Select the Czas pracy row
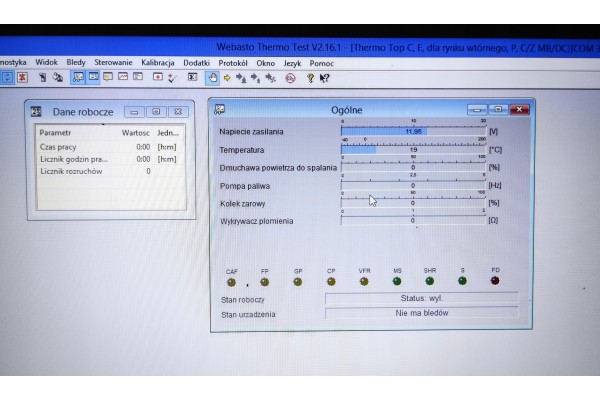This screenshot has width=600, height=400. click(x=110, y=147)
